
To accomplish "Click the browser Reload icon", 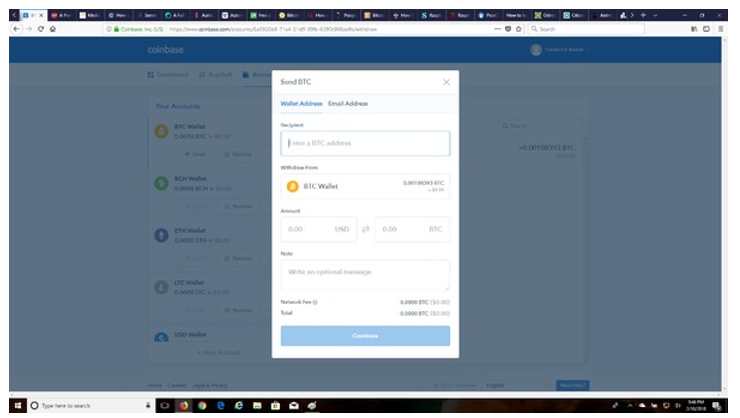I will click(x=41, y=29).
